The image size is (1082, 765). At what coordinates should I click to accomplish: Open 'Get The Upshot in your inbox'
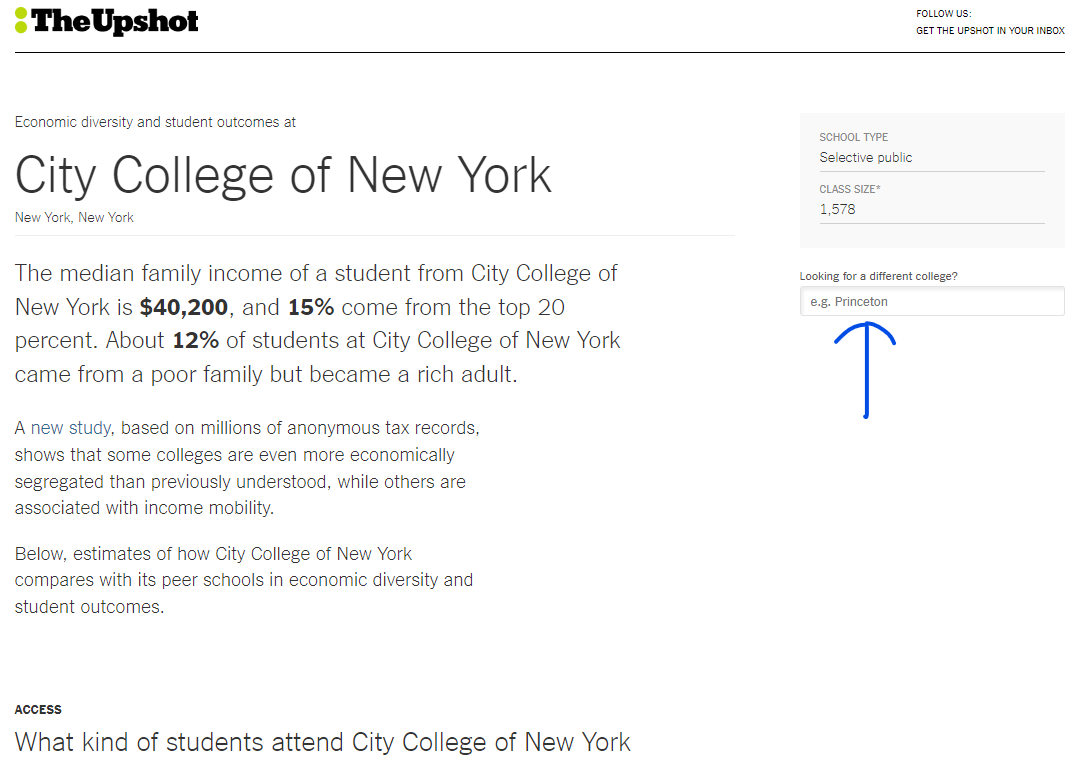(990, 31)
